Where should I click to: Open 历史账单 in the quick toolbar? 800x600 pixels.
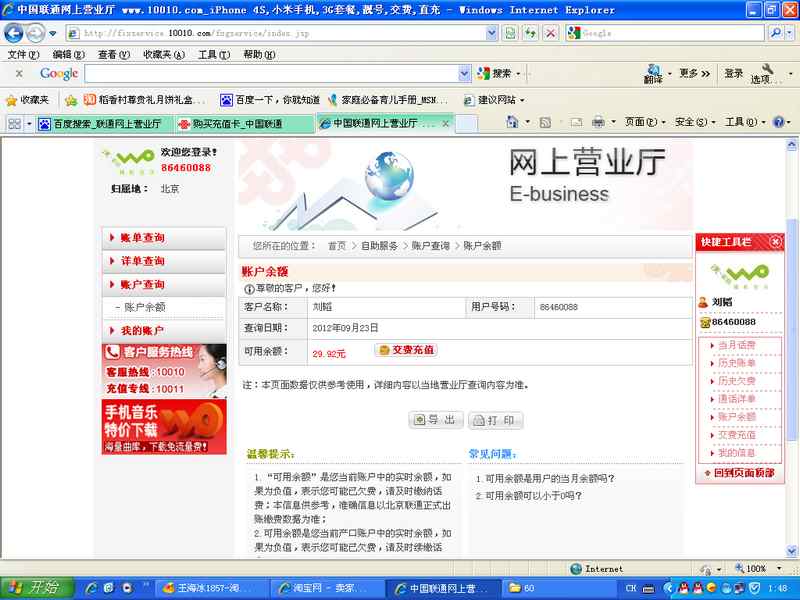pos(737,363)
